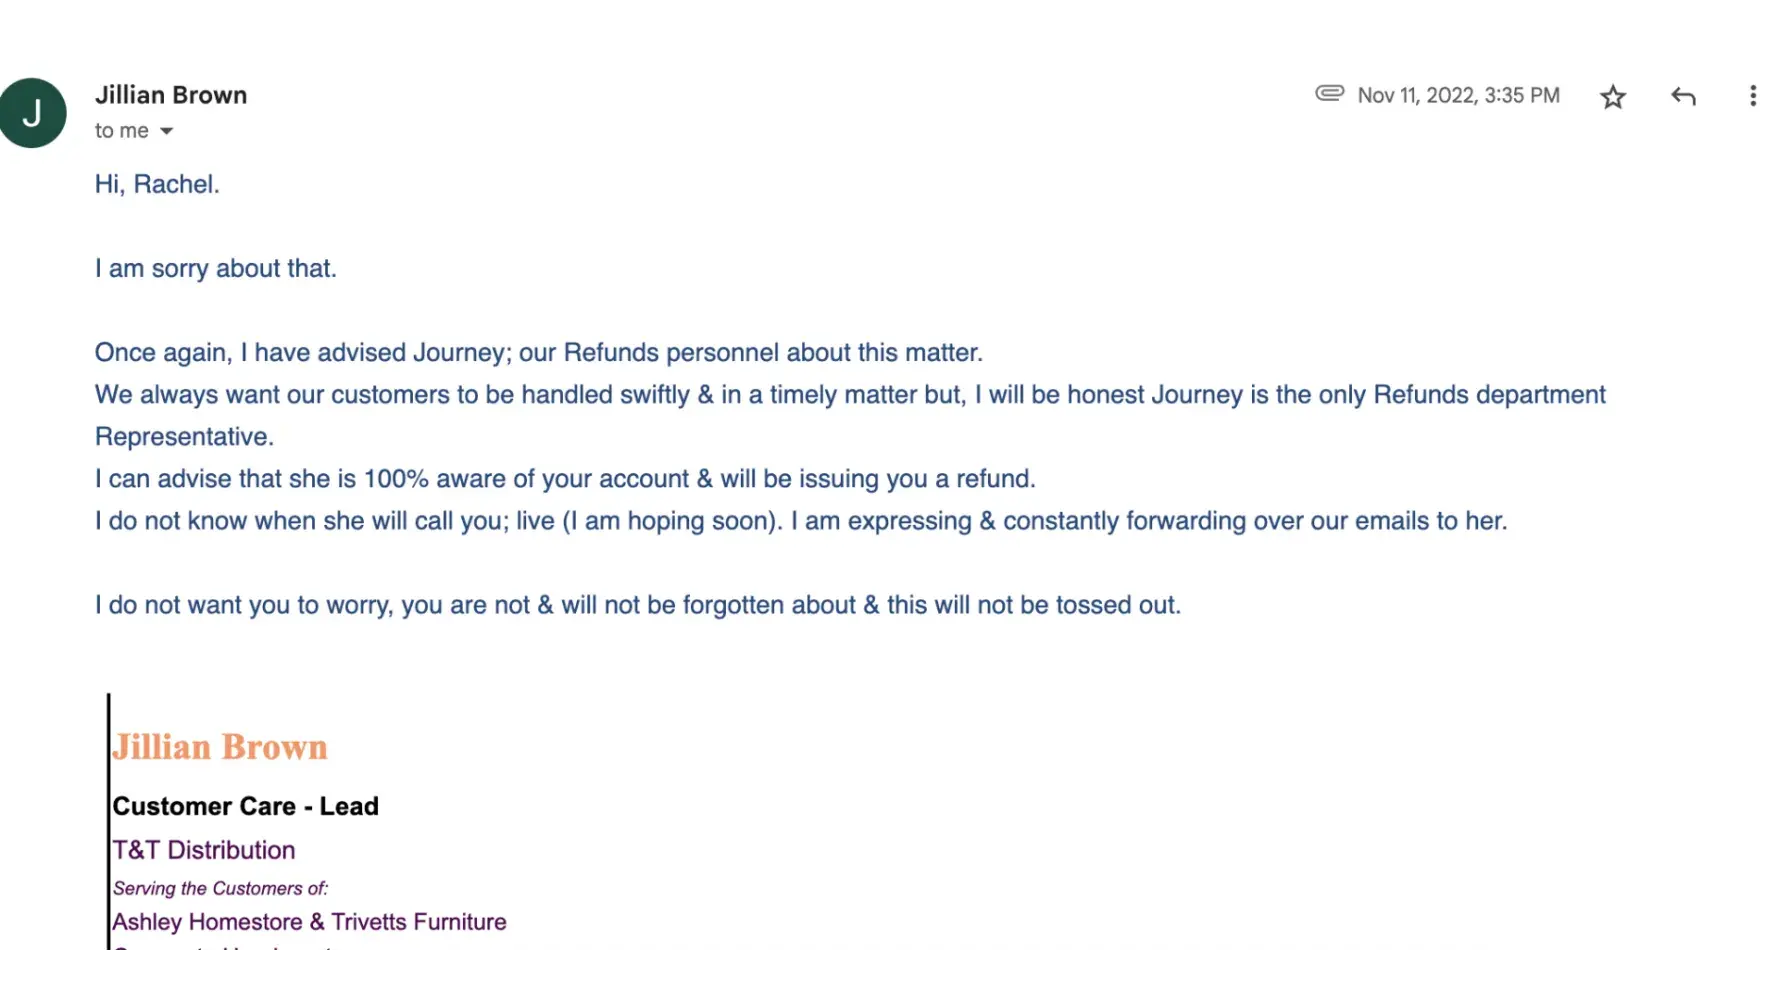Click the "Serving the Customers of:" line

(x=220, y=888)
